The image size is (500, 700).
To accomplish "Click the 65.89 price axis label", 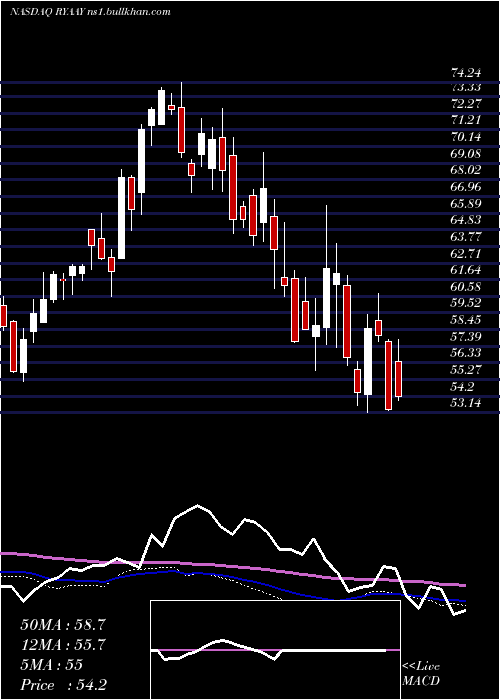I will (466, 204).
